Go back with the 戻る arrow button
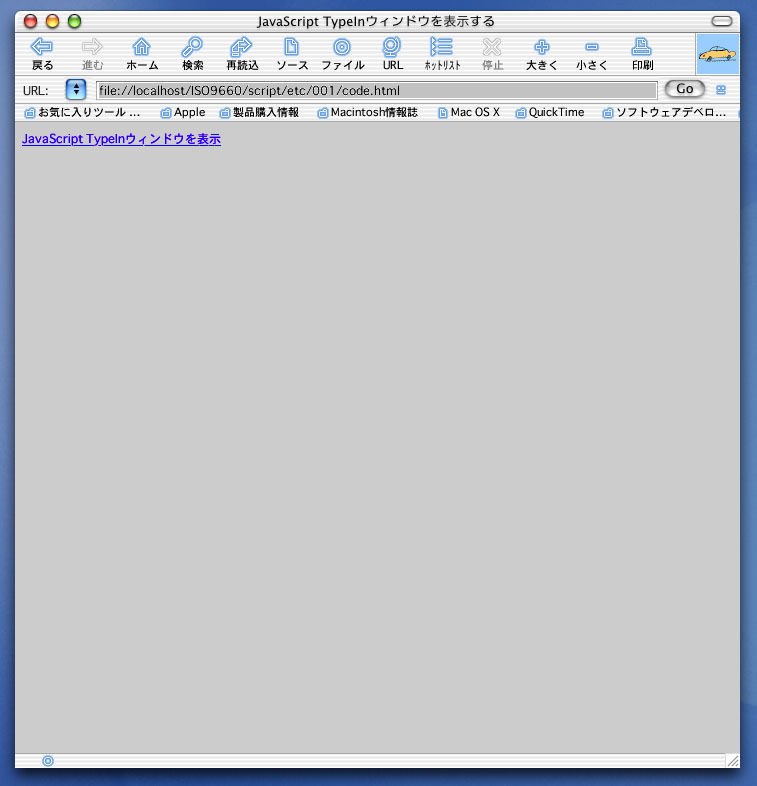Screen dimensions: 757x786 click(42, 54)
